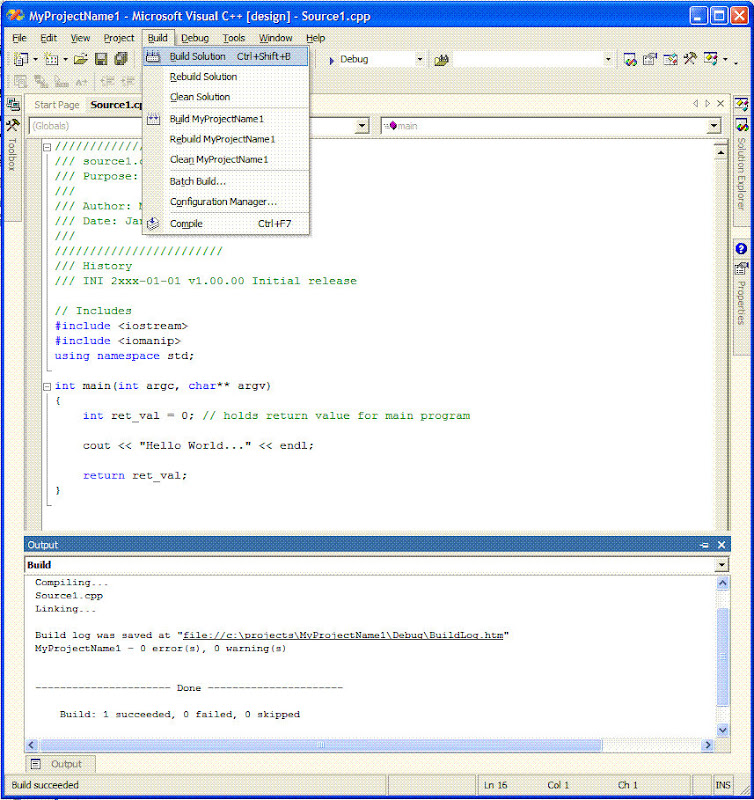This screenshot has height=800, width=754.
Task: Open the toolbar options overflow arrow
Action: tap(736, 62)
